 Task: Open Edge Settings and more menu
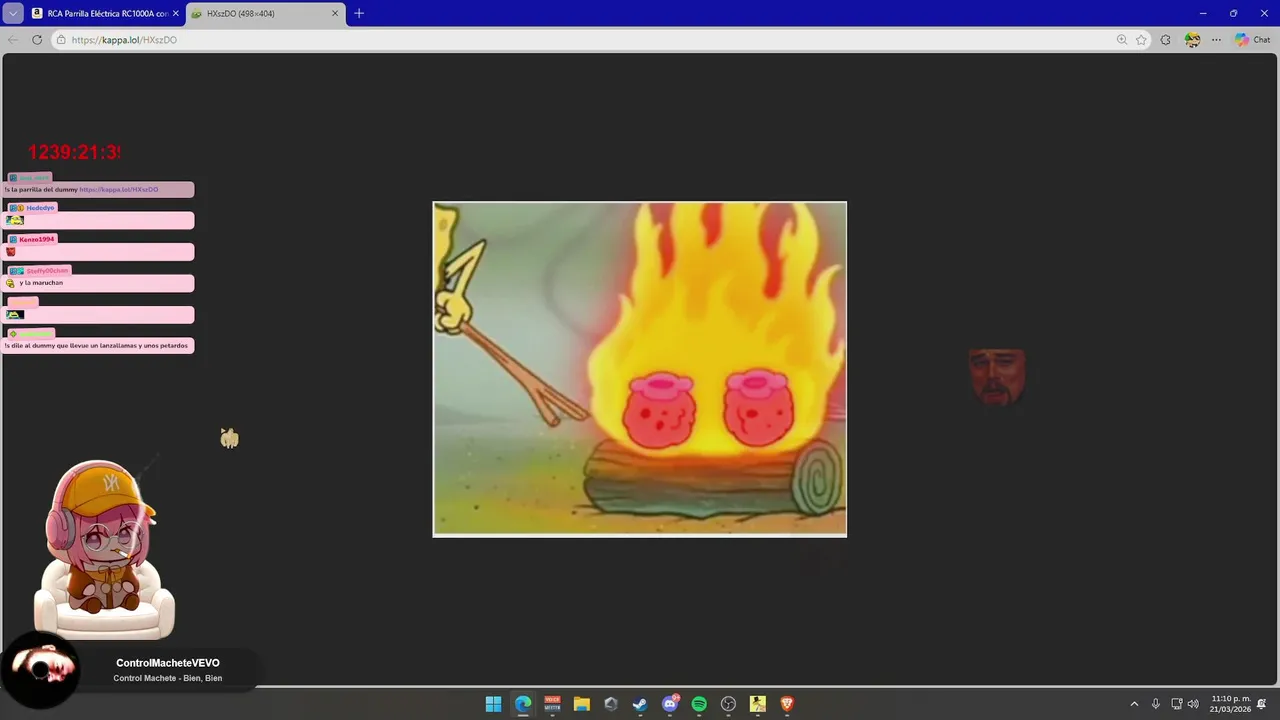pos(1216,40)
